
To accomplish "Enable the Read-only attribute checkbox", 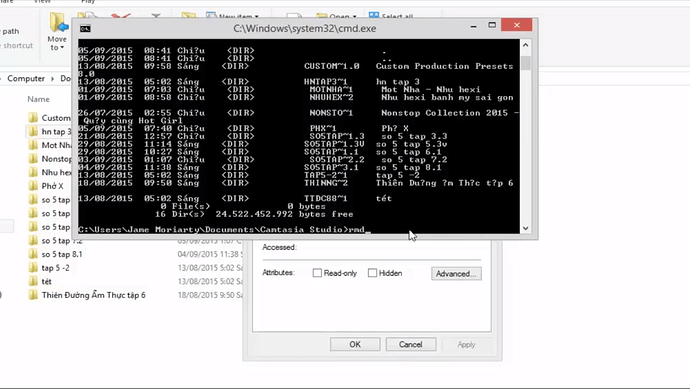I will pyautogui.click(x=317, y=273).
